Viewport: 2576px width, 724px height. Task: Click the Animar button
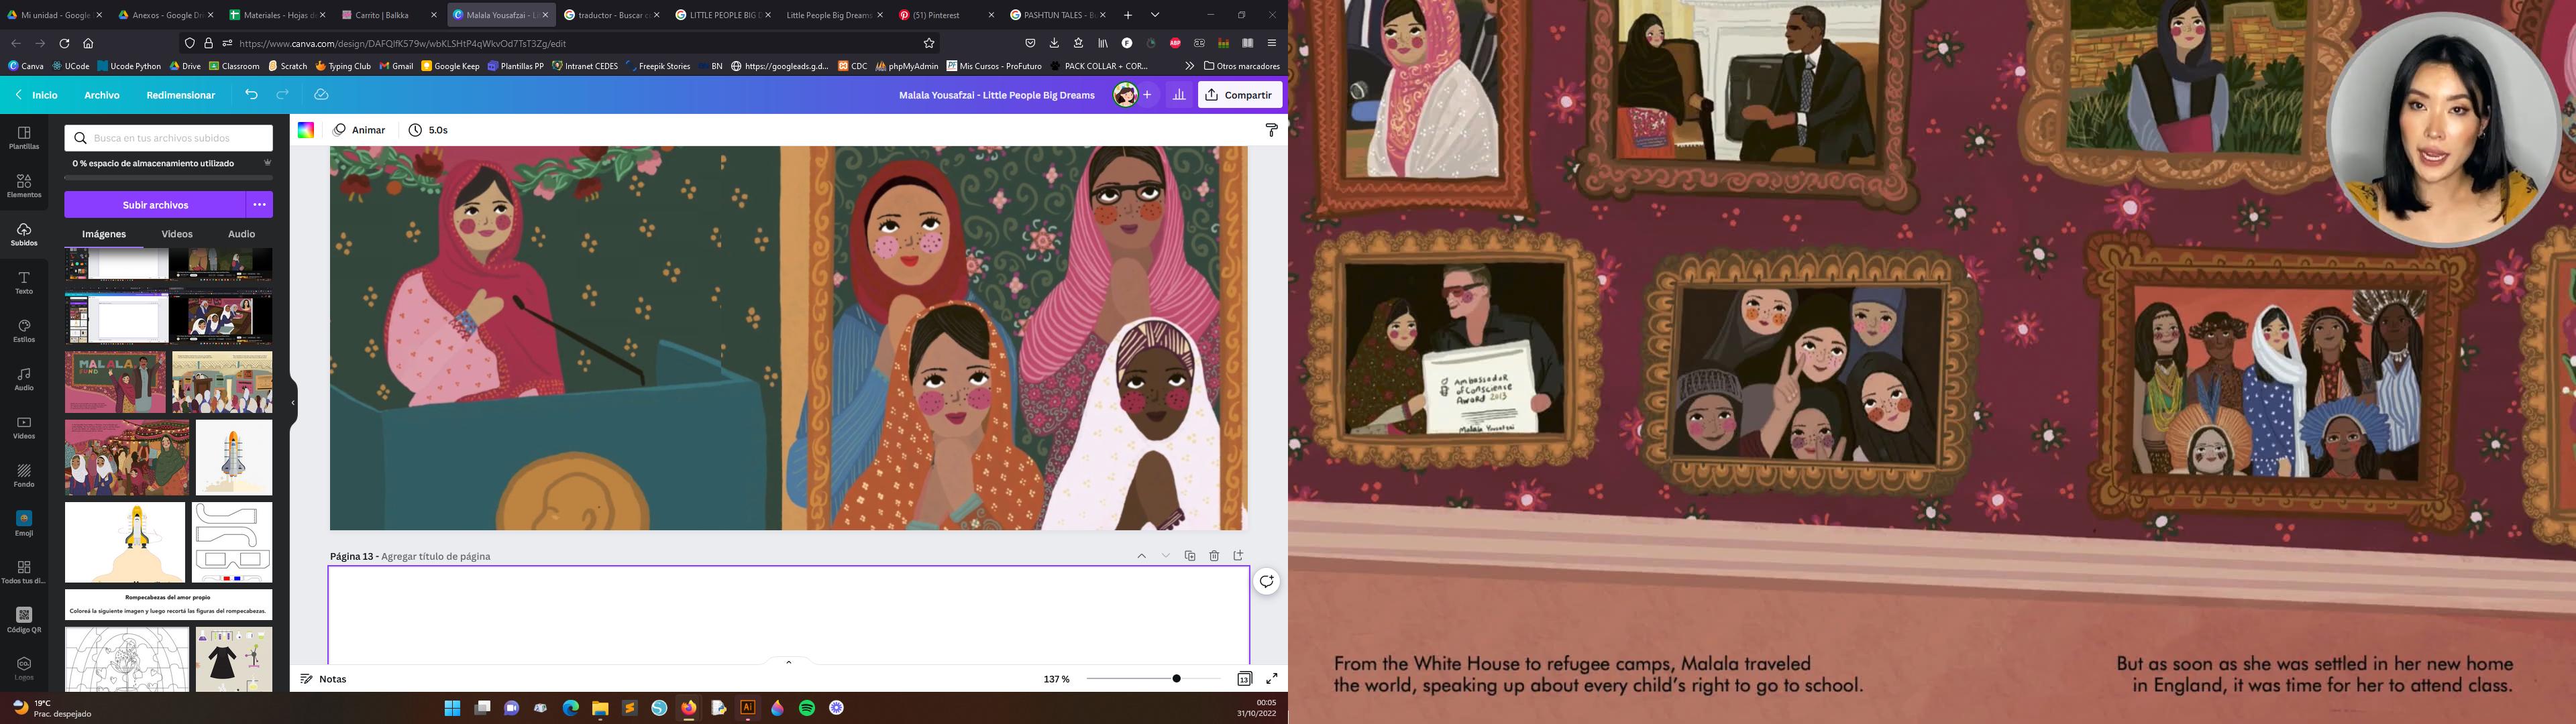click(360, 130)
